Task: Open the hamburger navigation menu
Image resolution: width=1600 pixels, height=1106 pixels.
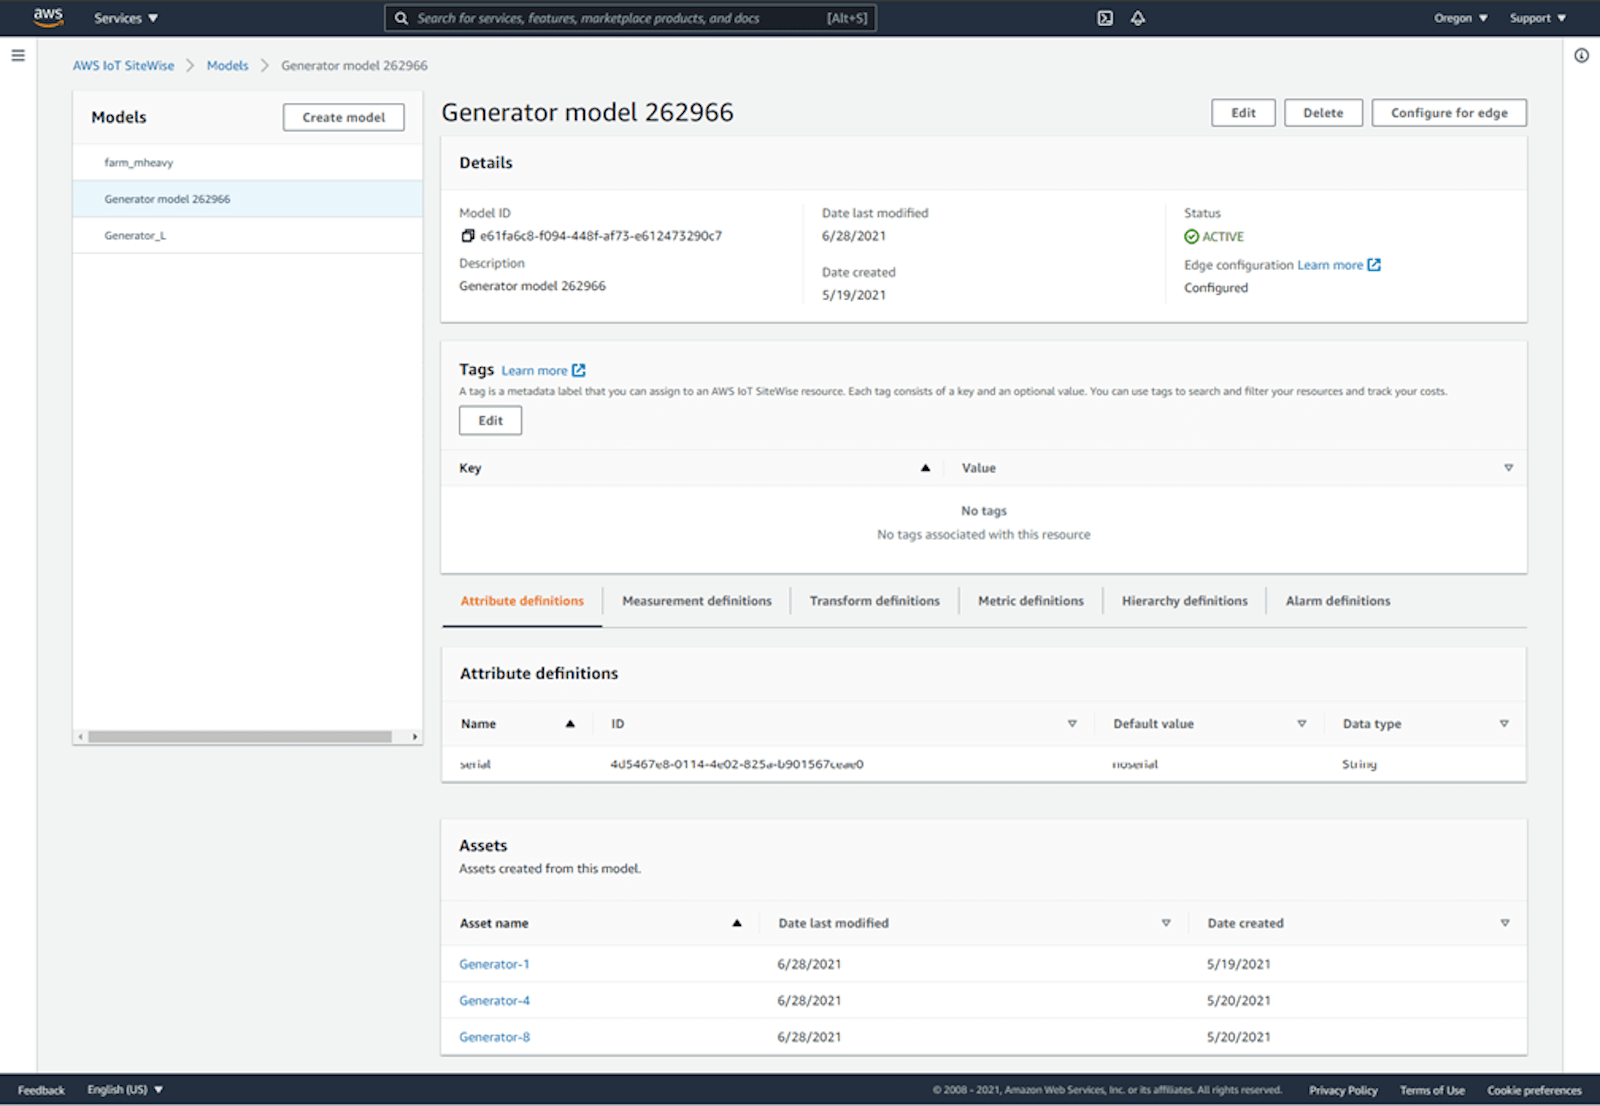Action: [x=18, y=56]
